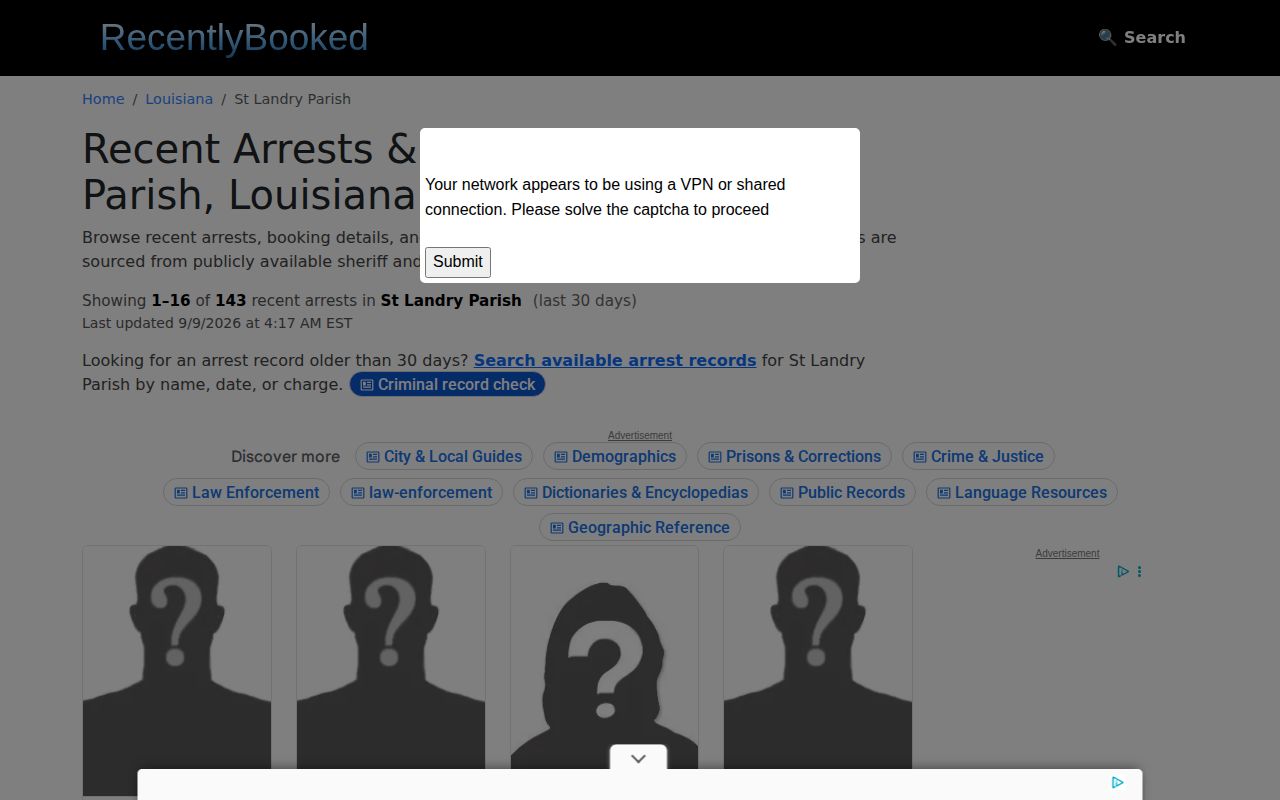Open the RecentlyBooked home logo
Screen dimensions: 1280x800
click(234, 37)
